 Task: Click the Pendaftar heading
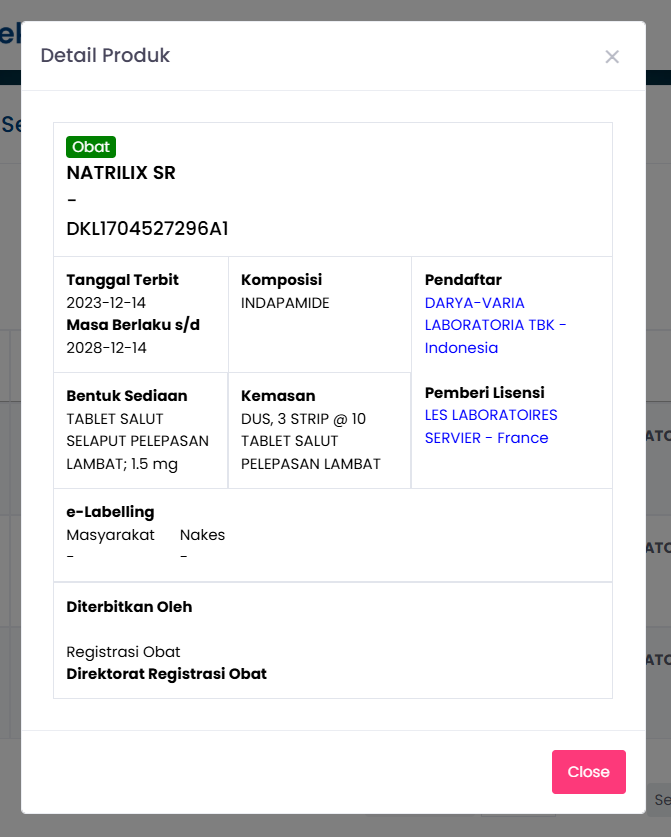(463, 280)
